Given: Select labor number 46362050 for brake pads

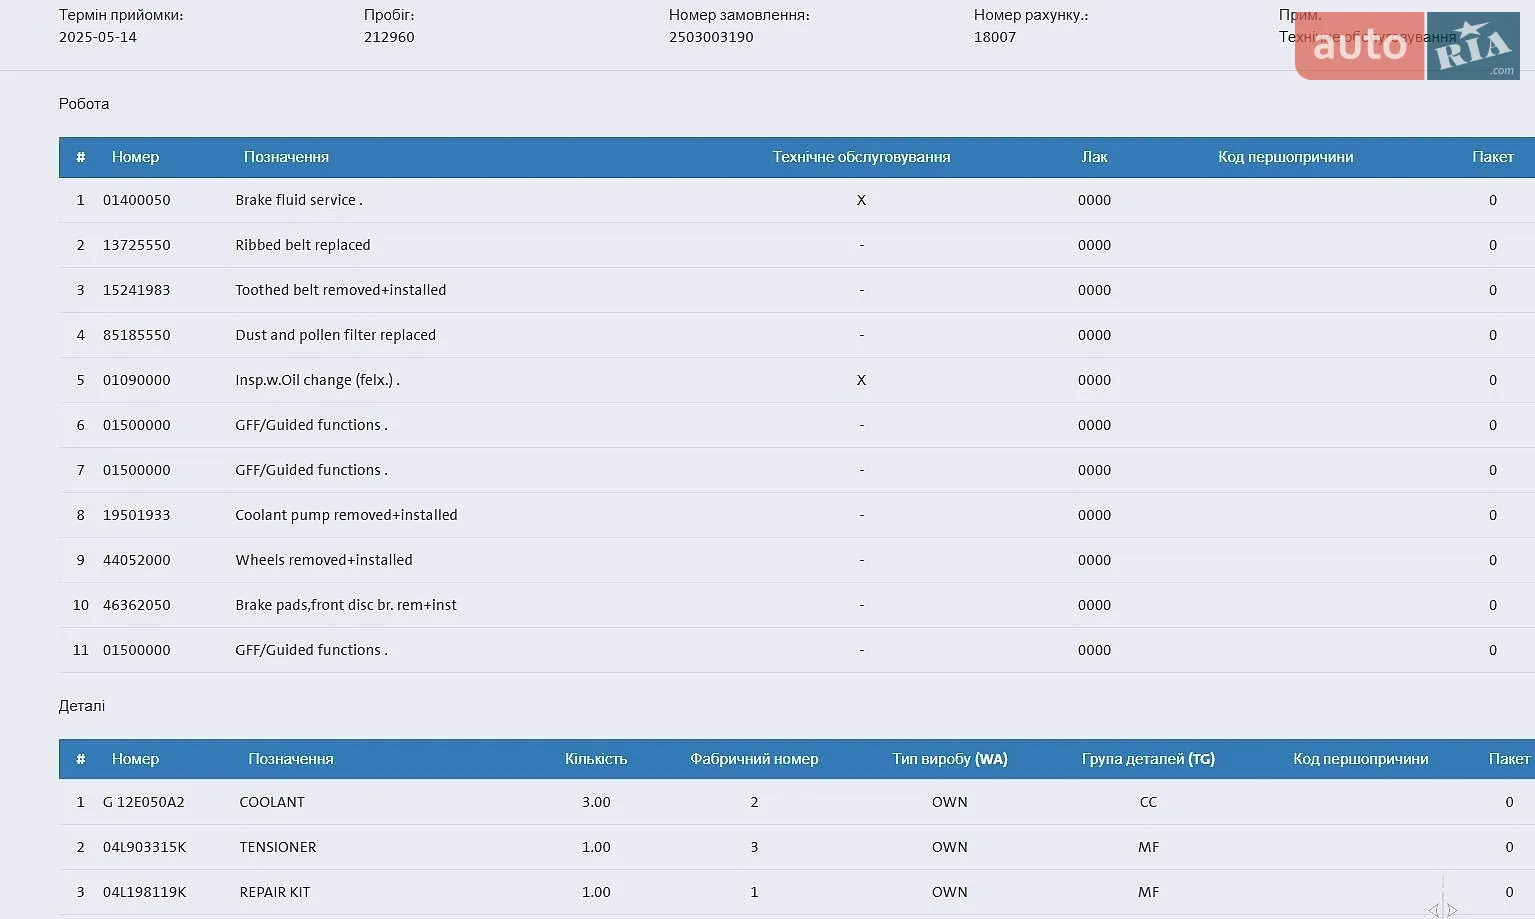Looking at the screenshot, I should tap(136, 605).
